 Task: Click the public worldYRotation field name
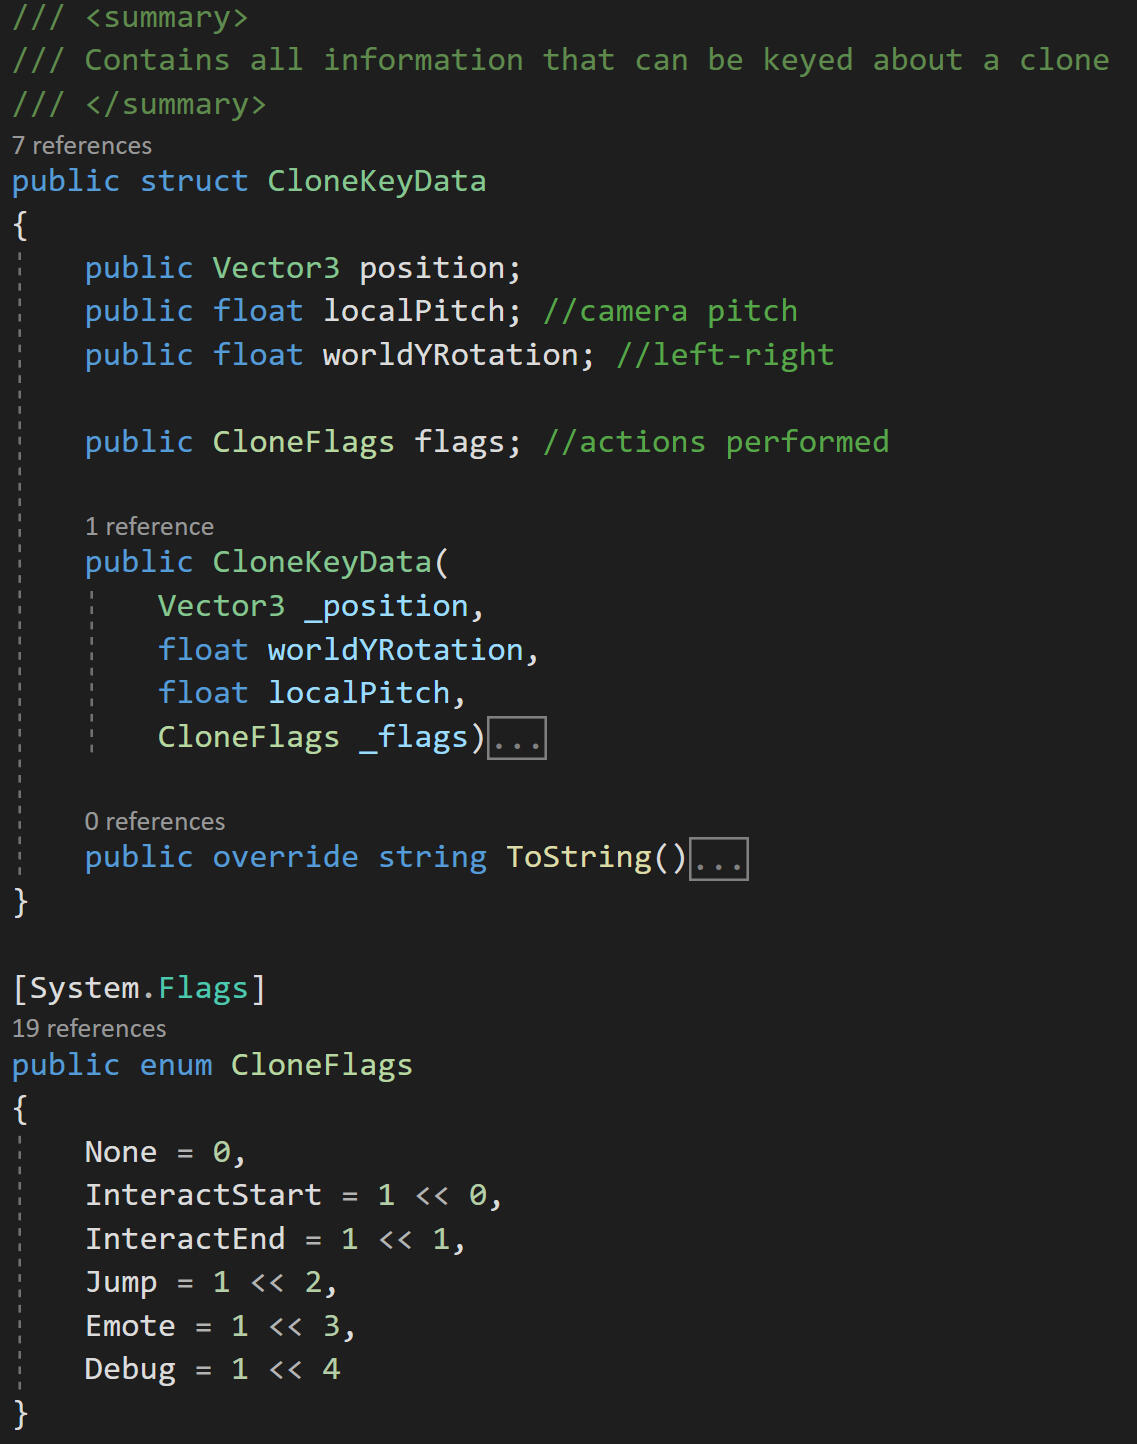tap(450, 356)
